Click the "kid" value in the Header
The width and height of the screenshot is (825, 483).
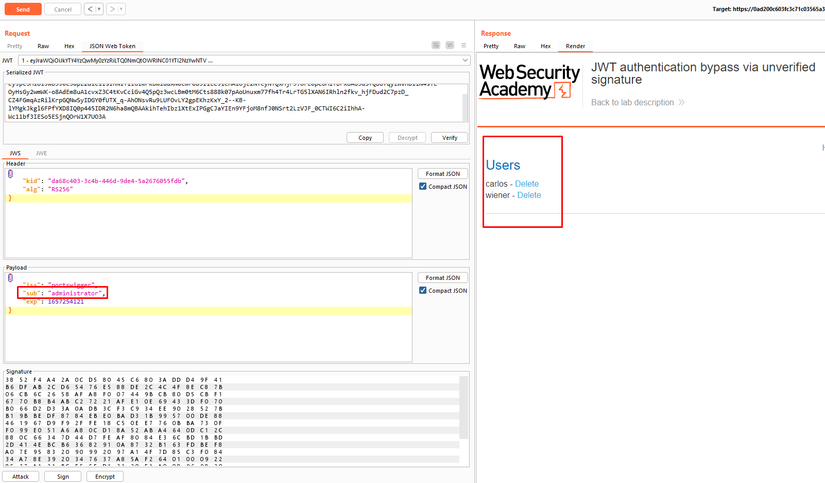[116, 181]
